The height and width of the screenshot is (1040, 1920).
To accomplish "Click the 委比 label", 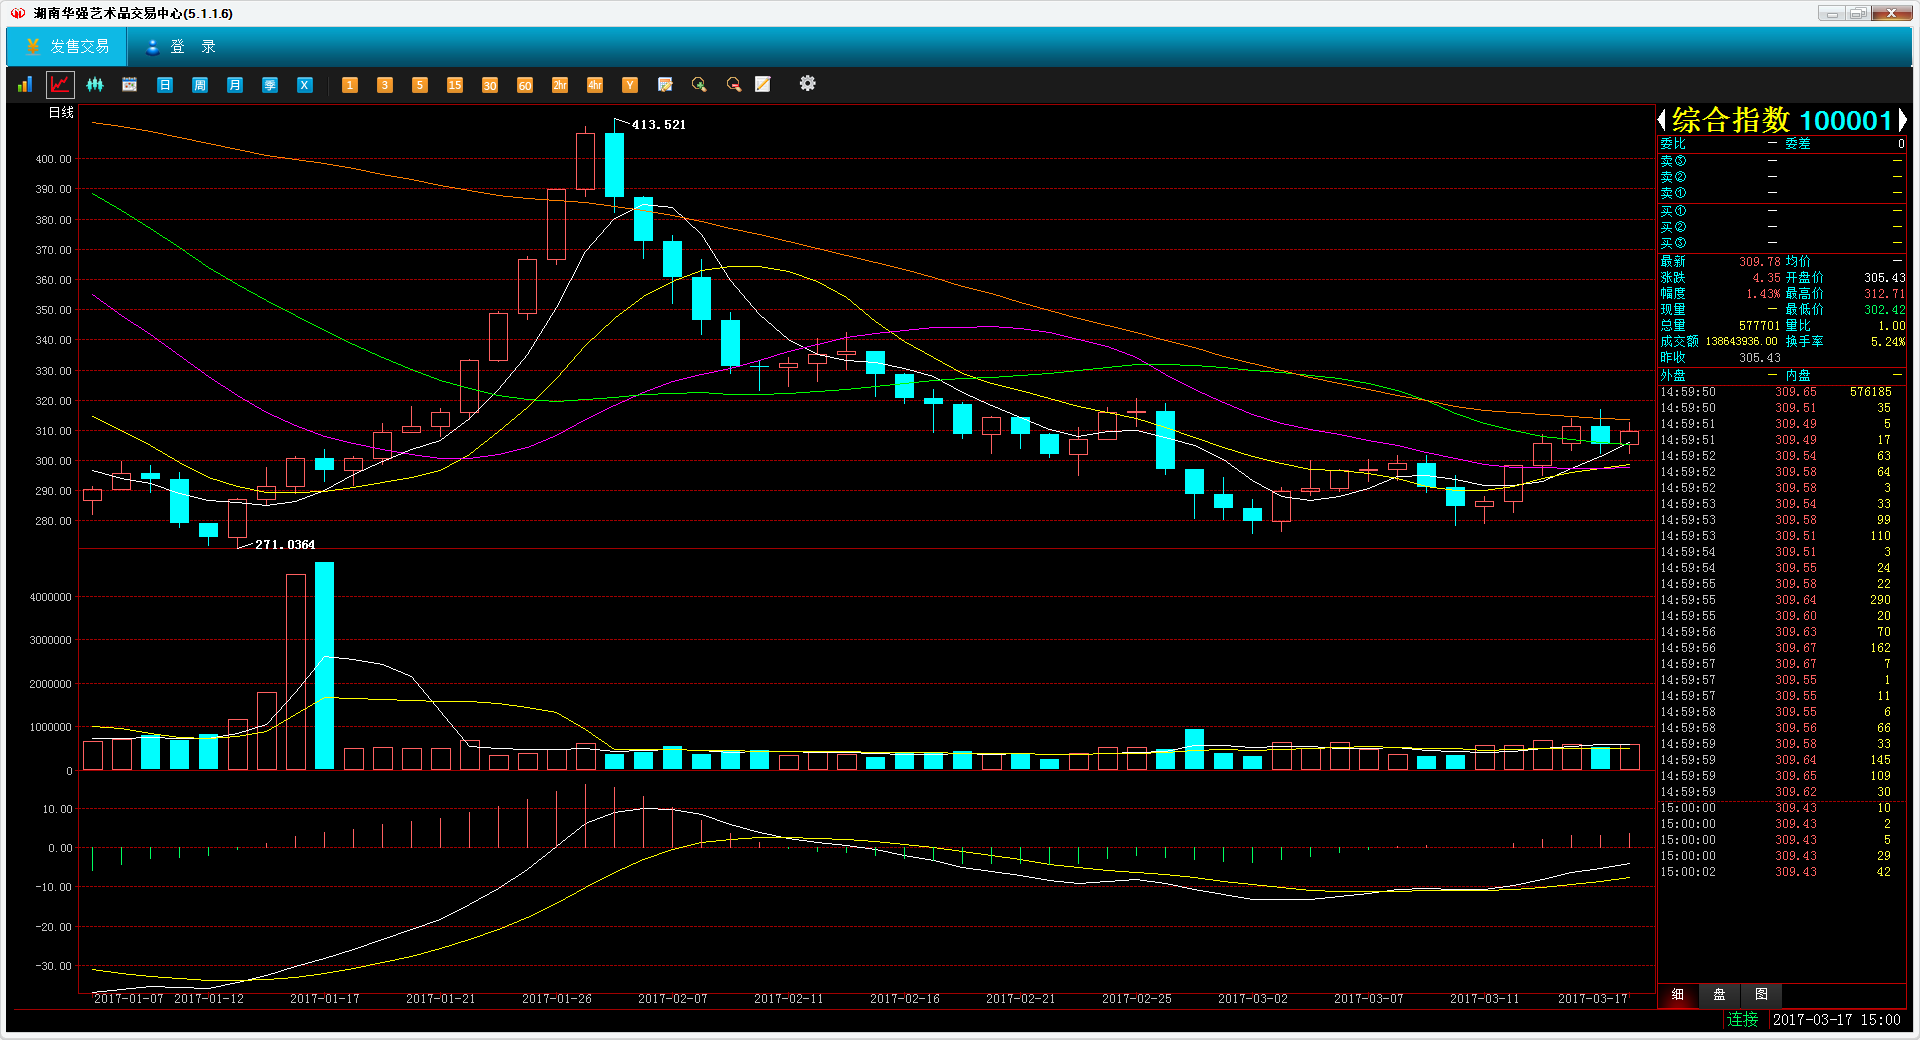I will 1673,144.
